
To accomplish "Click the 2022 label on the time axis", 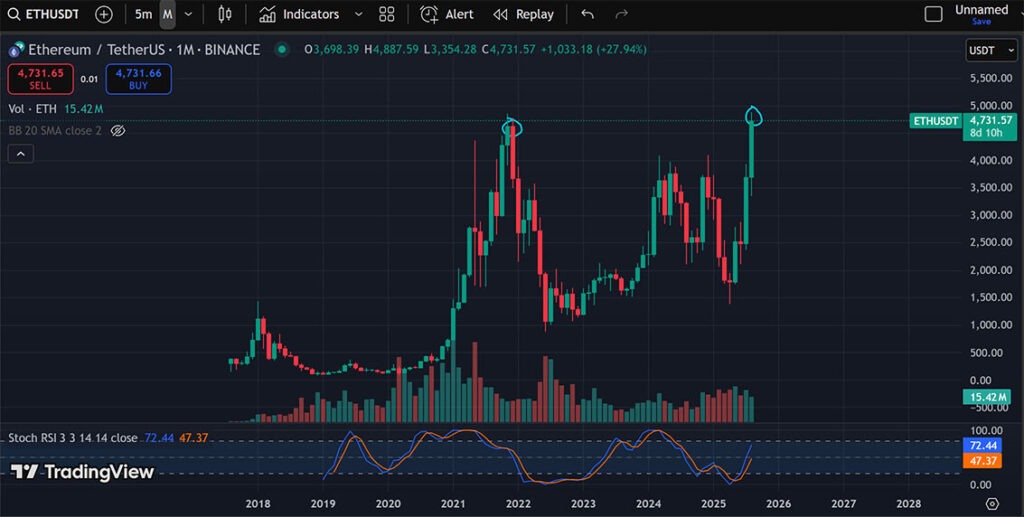I will [x=518, y=505].
